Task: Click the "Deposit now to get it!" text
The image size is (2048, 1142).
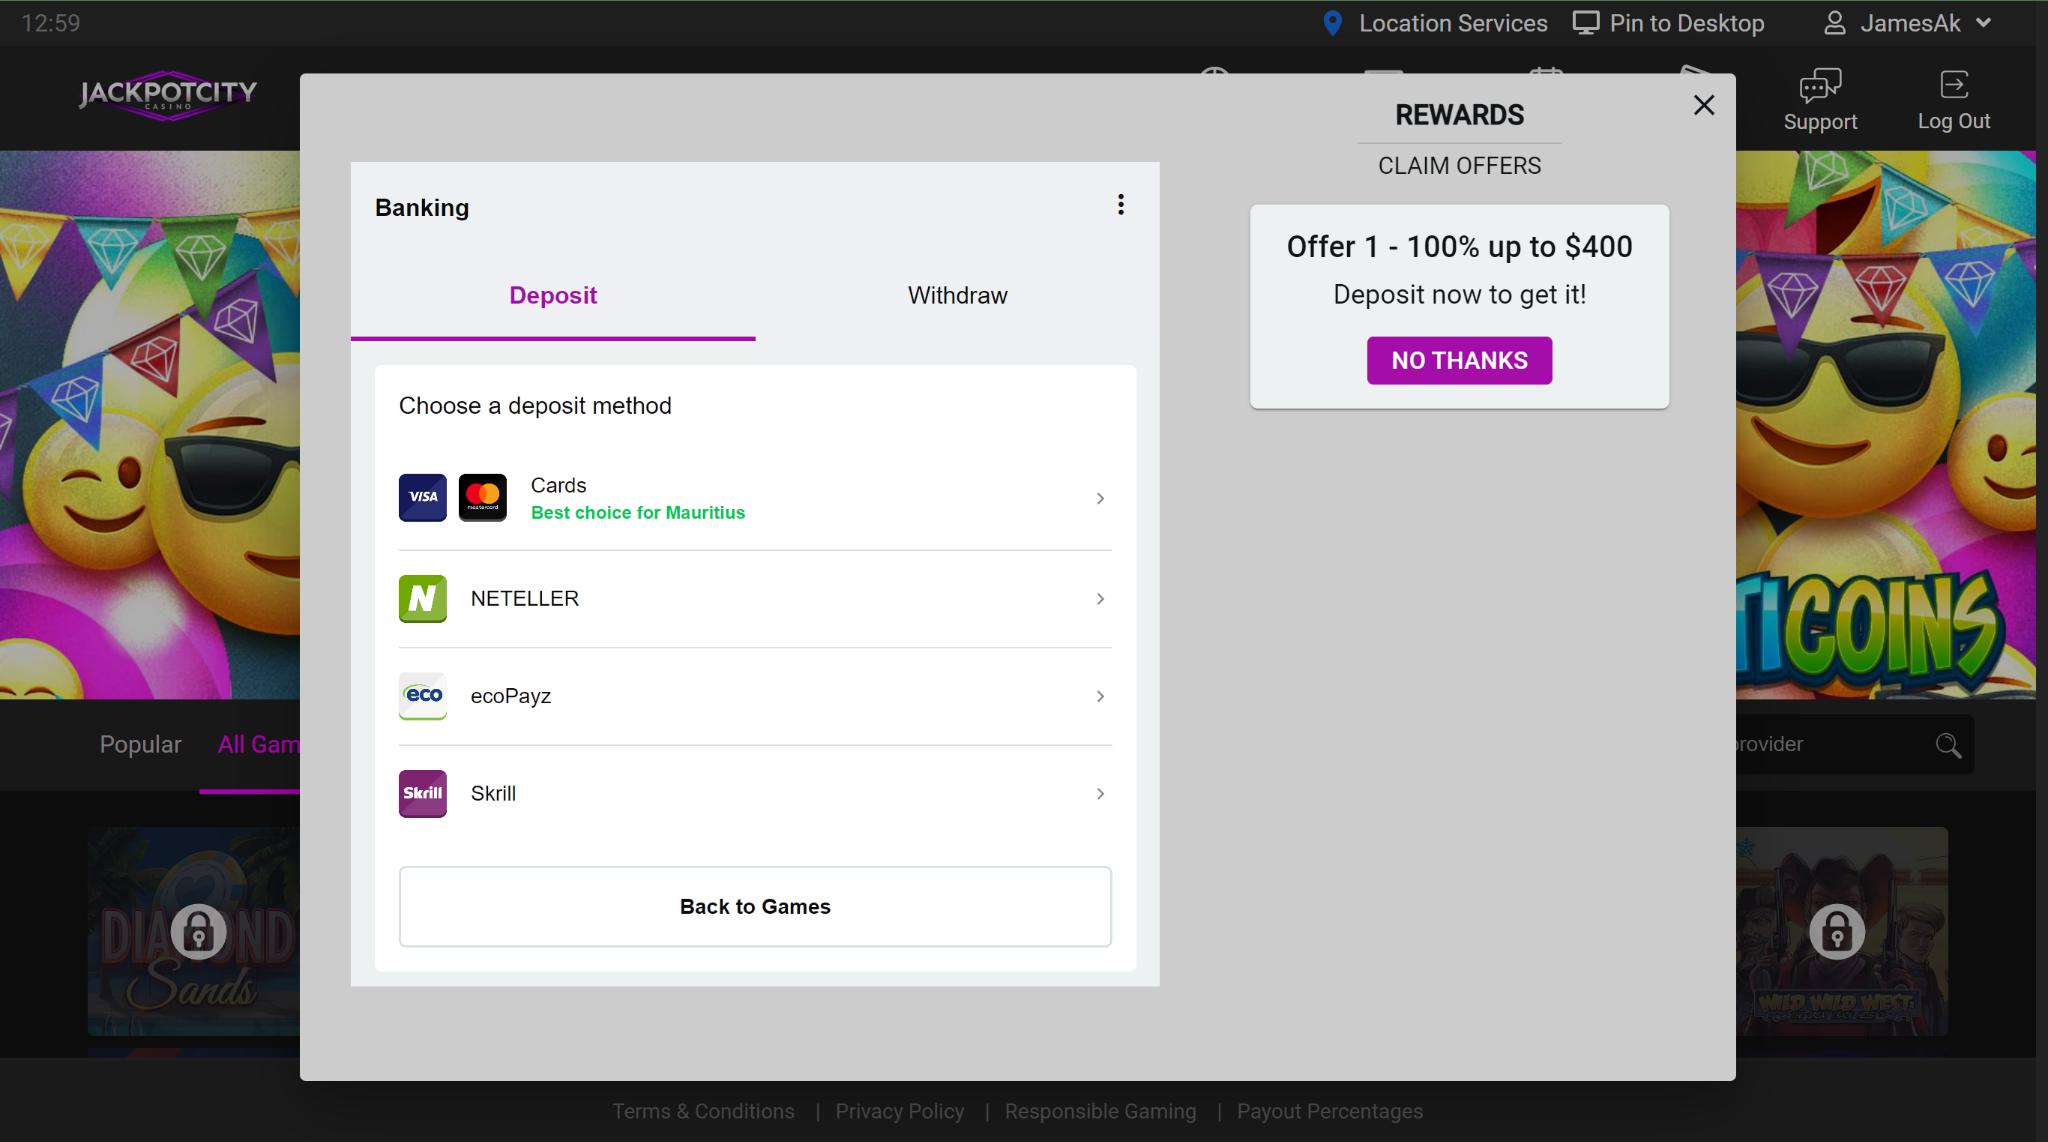Action: [1459, 295]
